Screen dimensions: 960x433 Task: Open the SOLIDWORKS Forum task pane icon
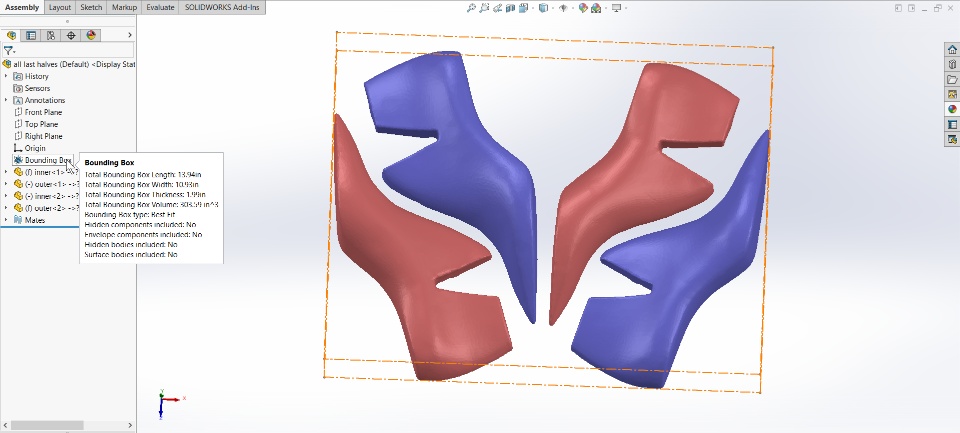pos(952,139)
